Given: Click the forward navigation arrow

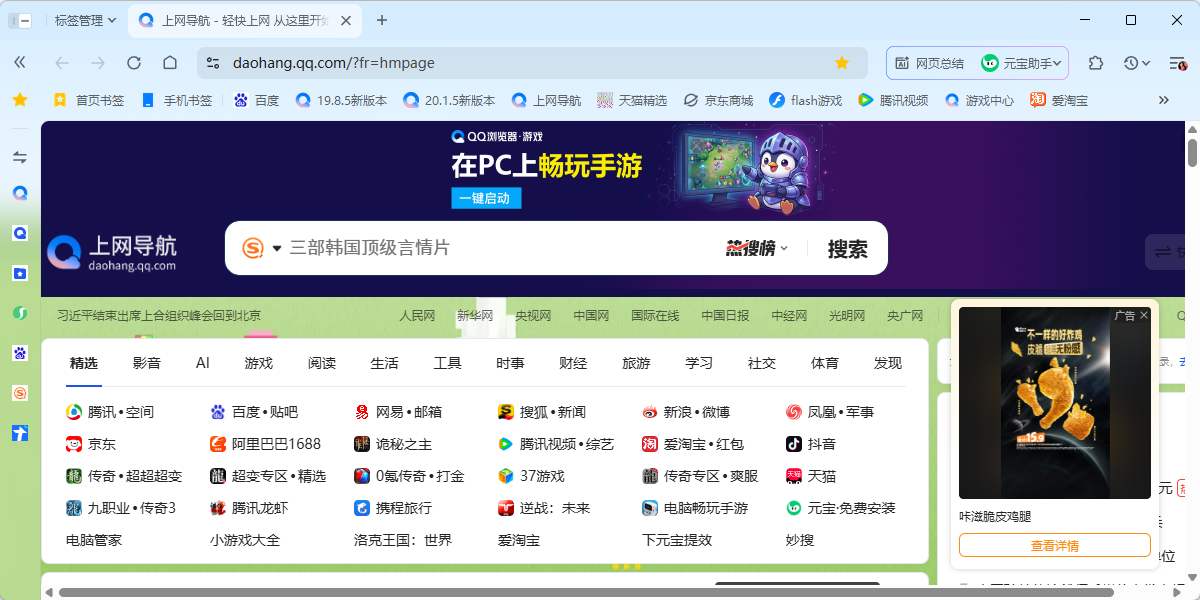Looking at the screenshot, I should [98, 63].
